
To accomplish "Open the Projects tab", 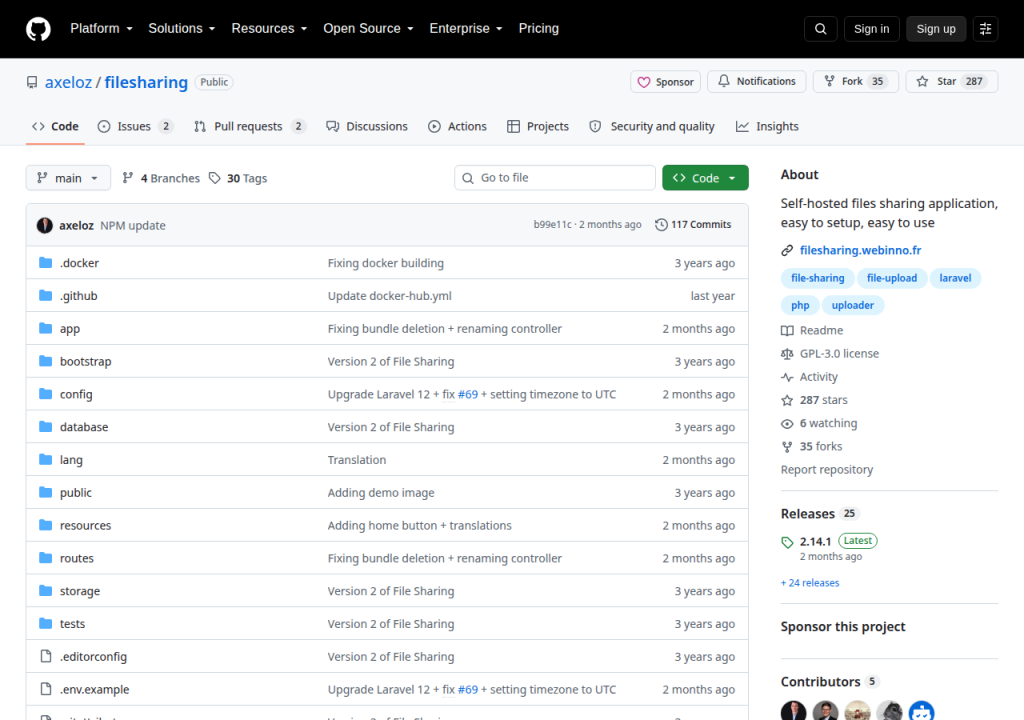I will 538,126.
